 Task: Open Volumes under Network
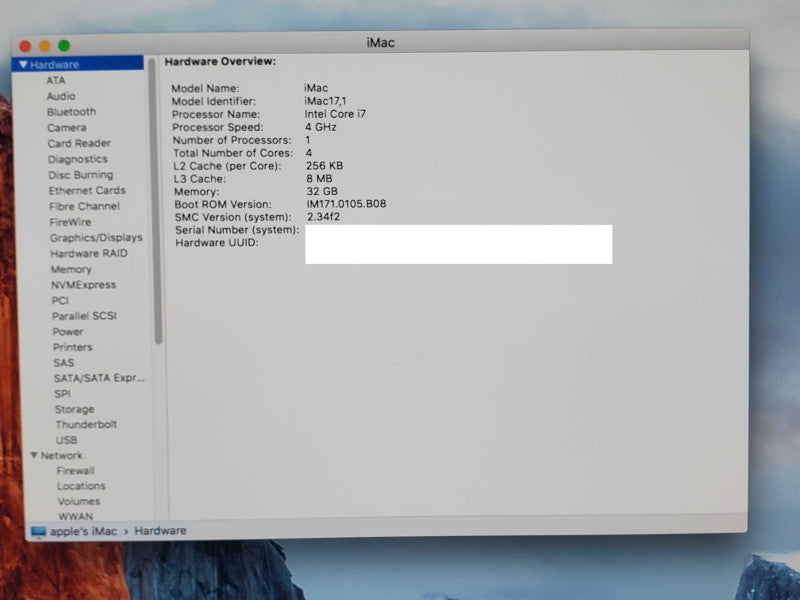pos(79,501)
